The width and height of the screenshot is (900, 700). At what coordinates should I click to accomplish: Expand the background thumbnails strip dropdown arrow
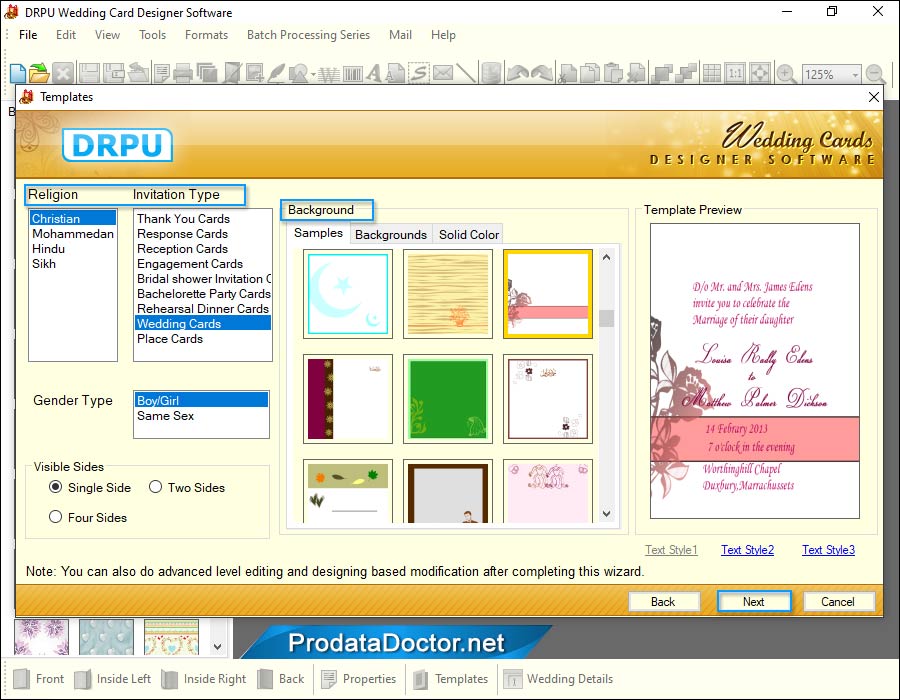click(218, 646)
